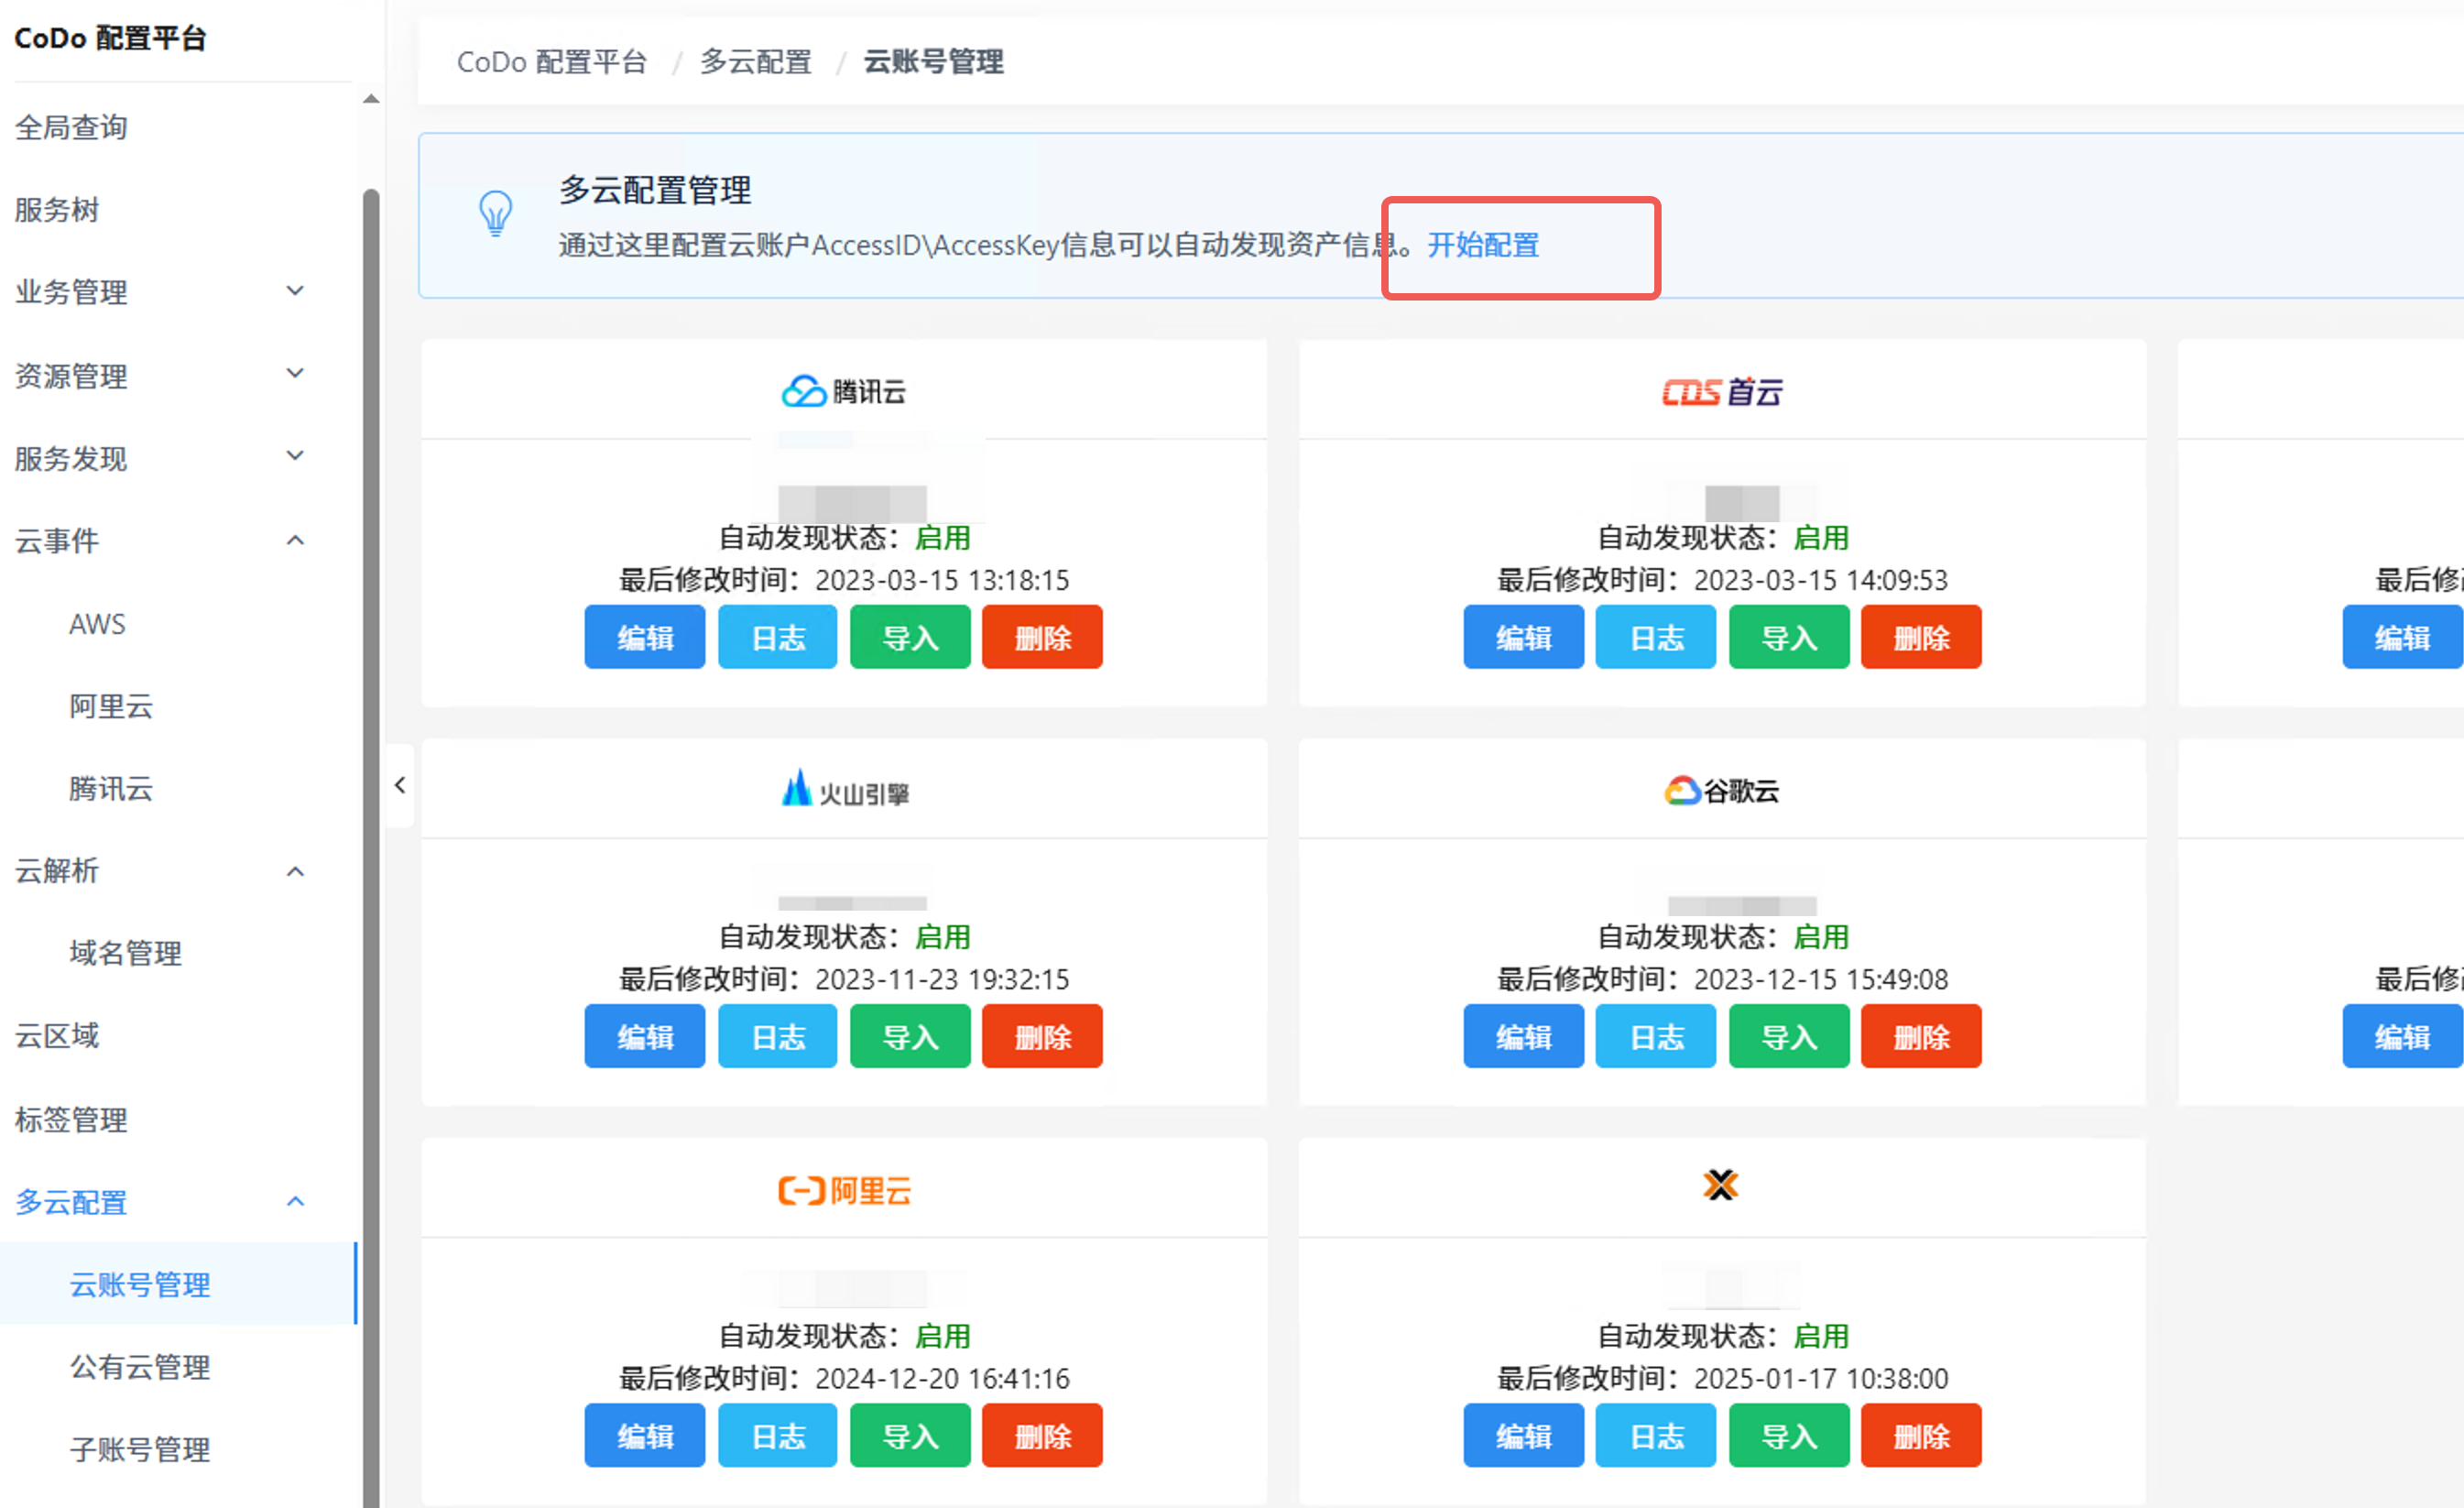Image resolution: width=2464 pixels, height=1508 pixels.
Task: Edit the 谷歌云 account
Action: 1524,1036
